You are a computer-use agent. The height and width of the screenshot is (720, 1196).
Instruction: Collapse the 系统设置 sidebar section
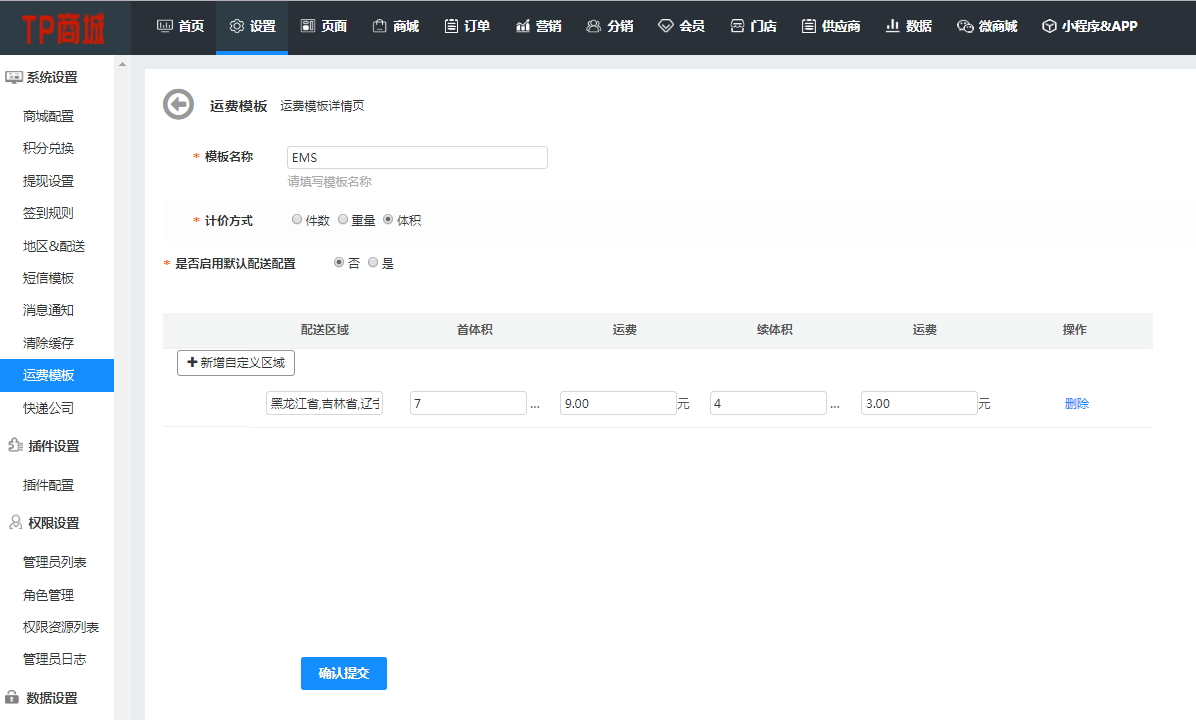coord(51,78)
